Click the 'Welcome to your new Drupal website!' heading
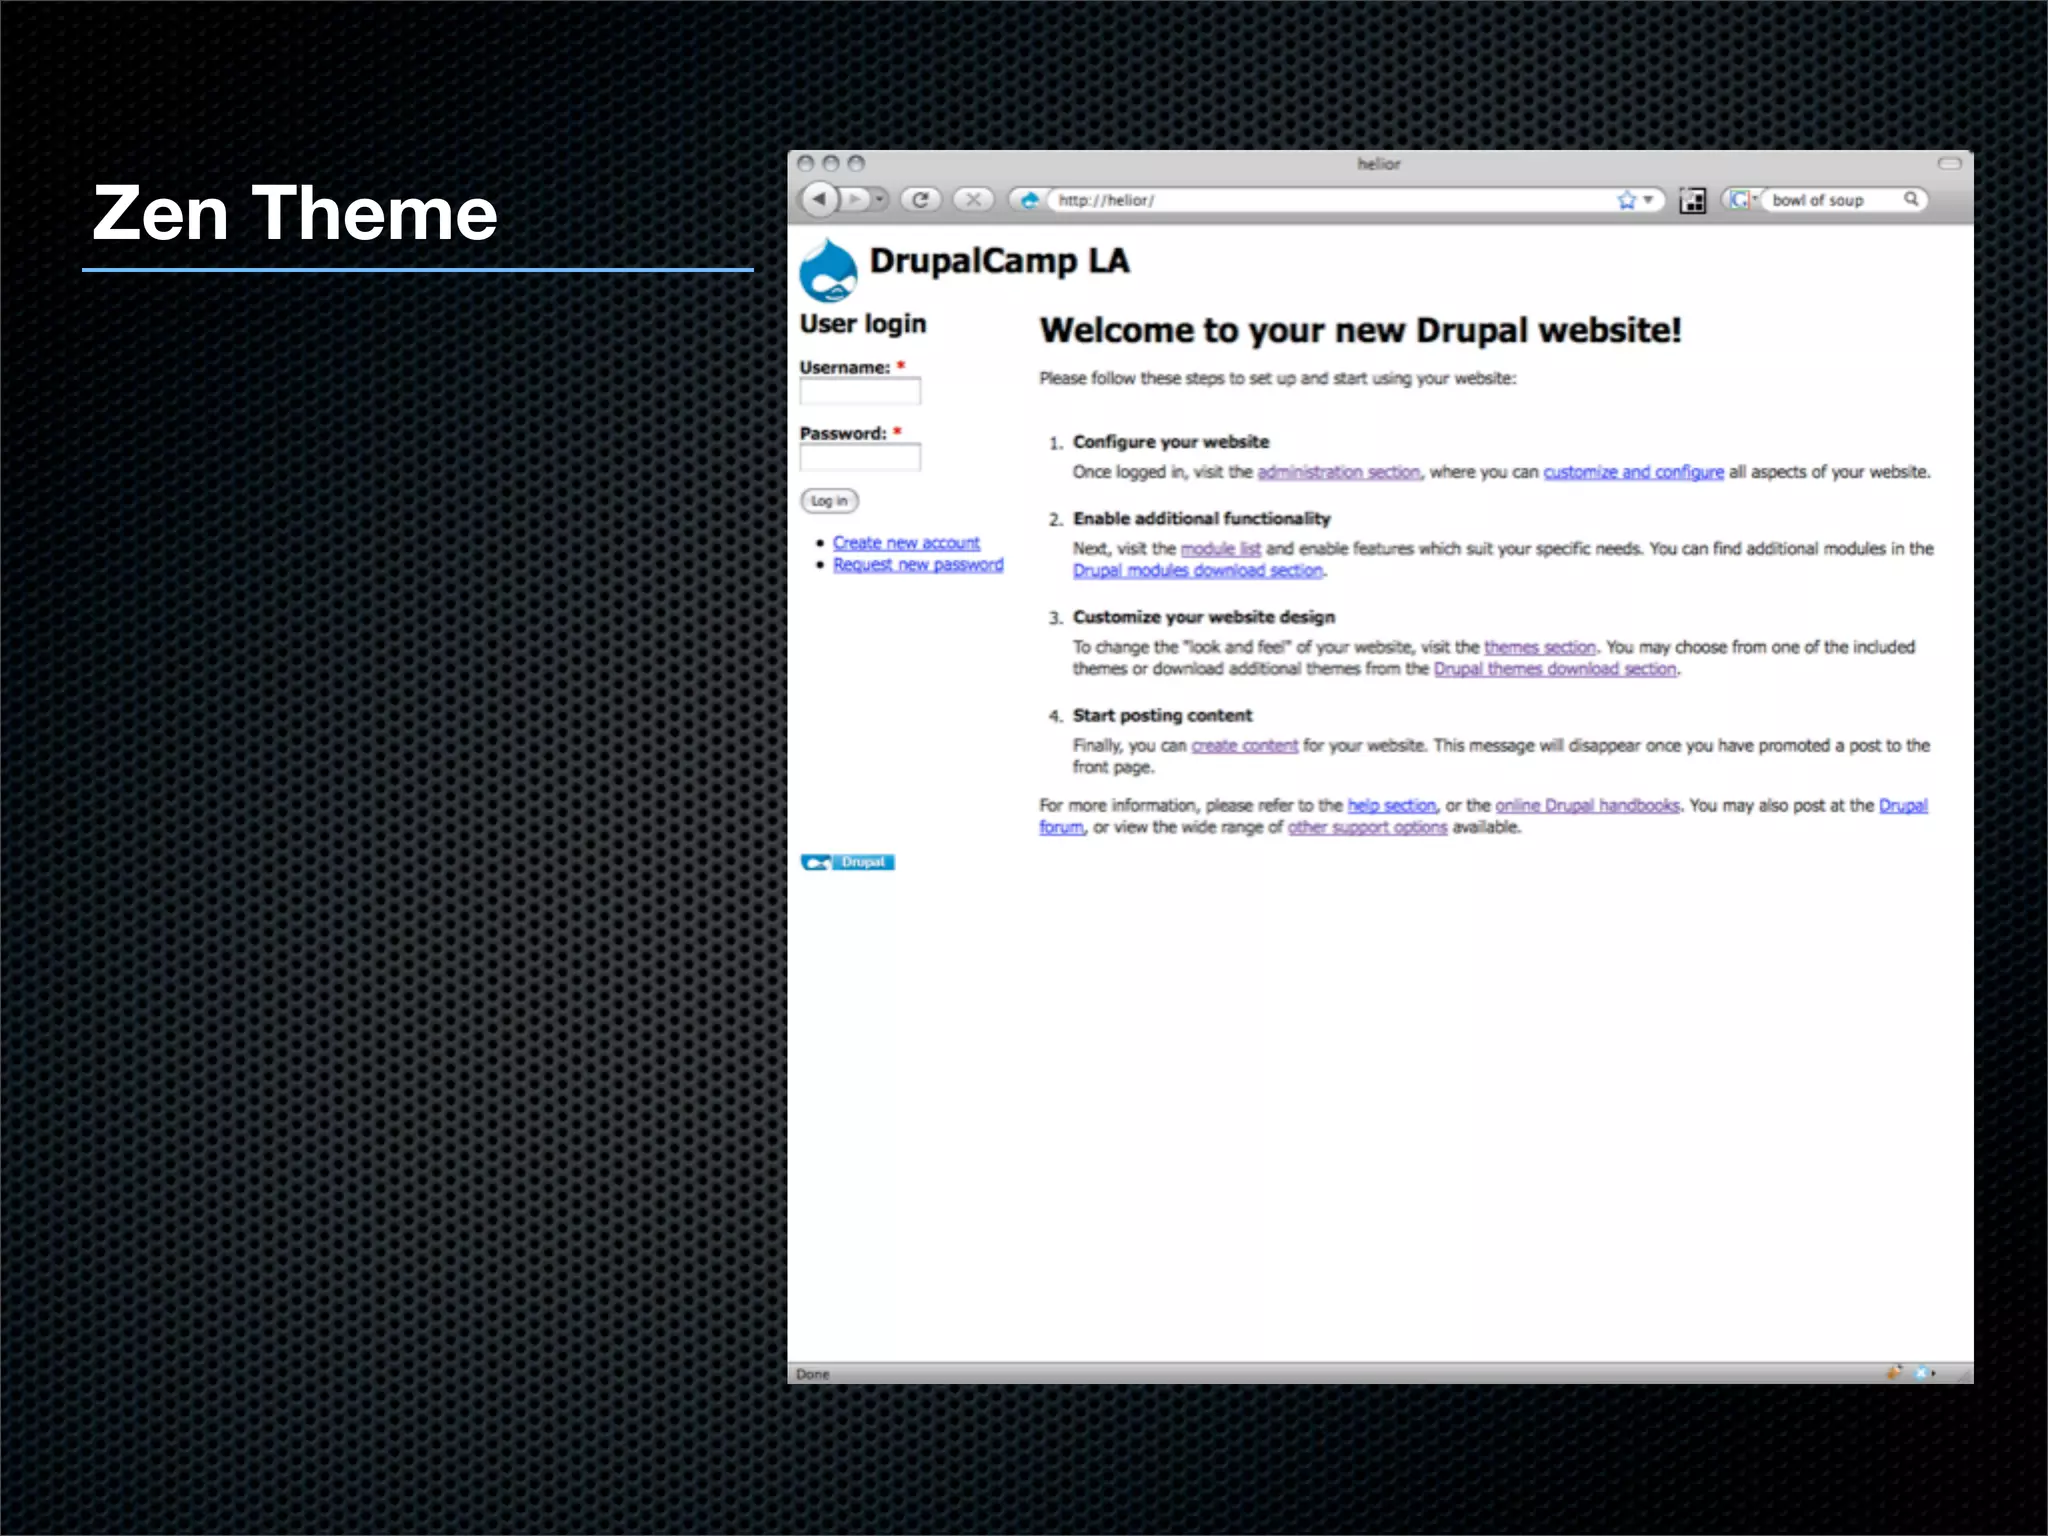The image size is (2048, 1536). click(x=1361, y=330)
